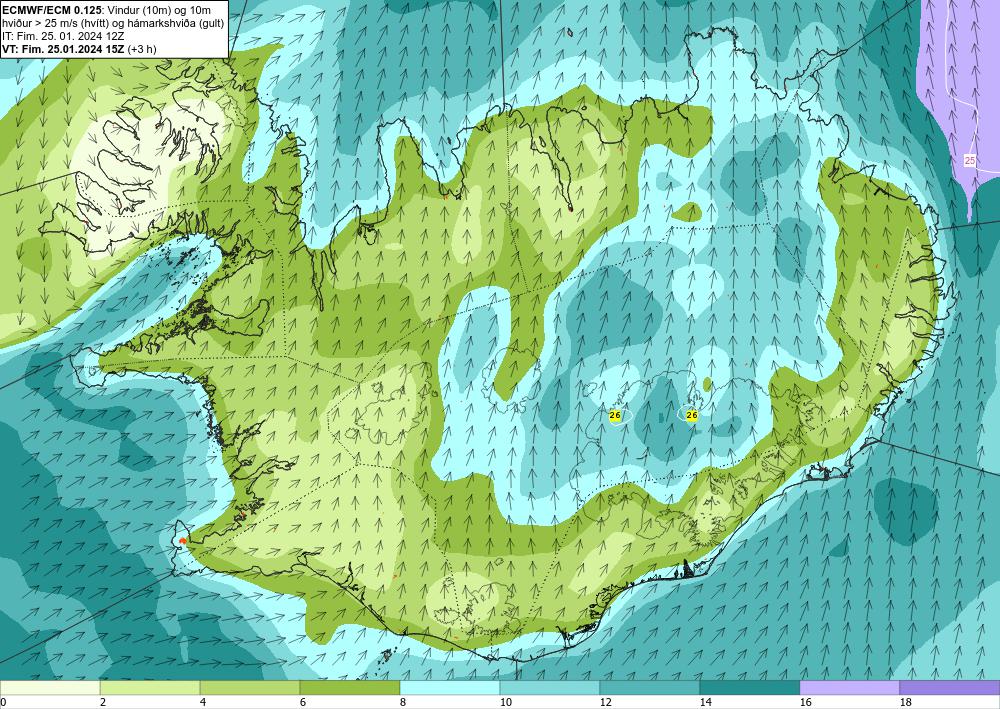Image resolution: width=1000 pixels, height=709 pixels.
Task: Click the 'VT: Fim. 25.01.2024 15Z' line
Action: [63, 49]
